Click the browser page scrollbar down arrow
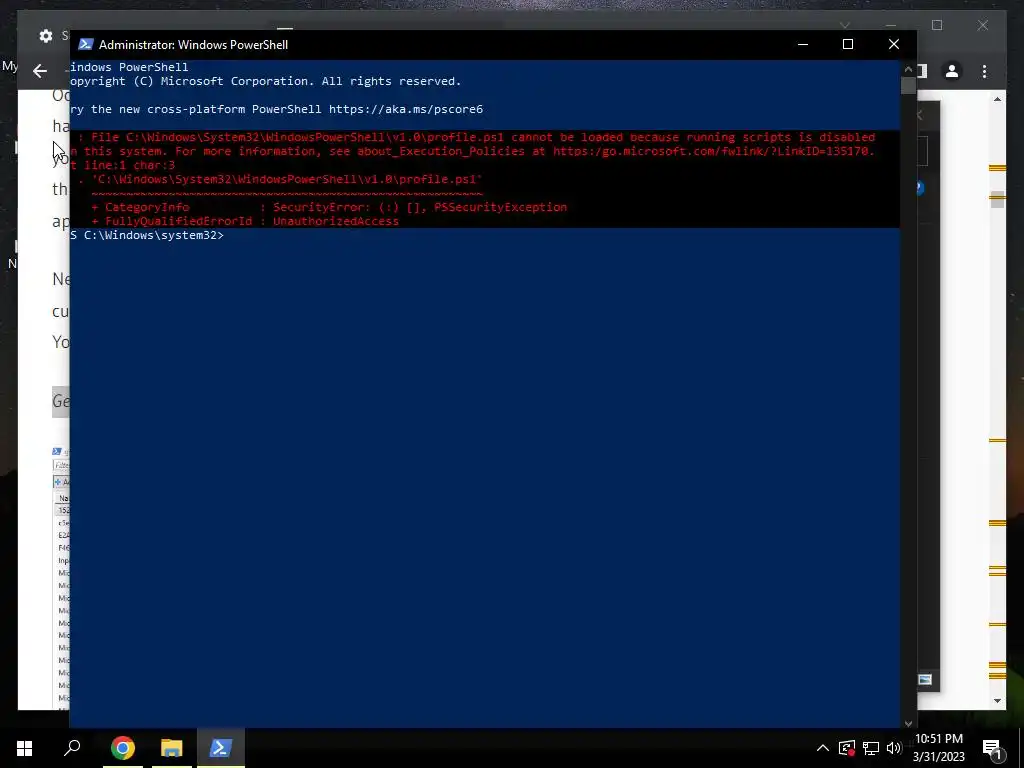 pos(997,701)
